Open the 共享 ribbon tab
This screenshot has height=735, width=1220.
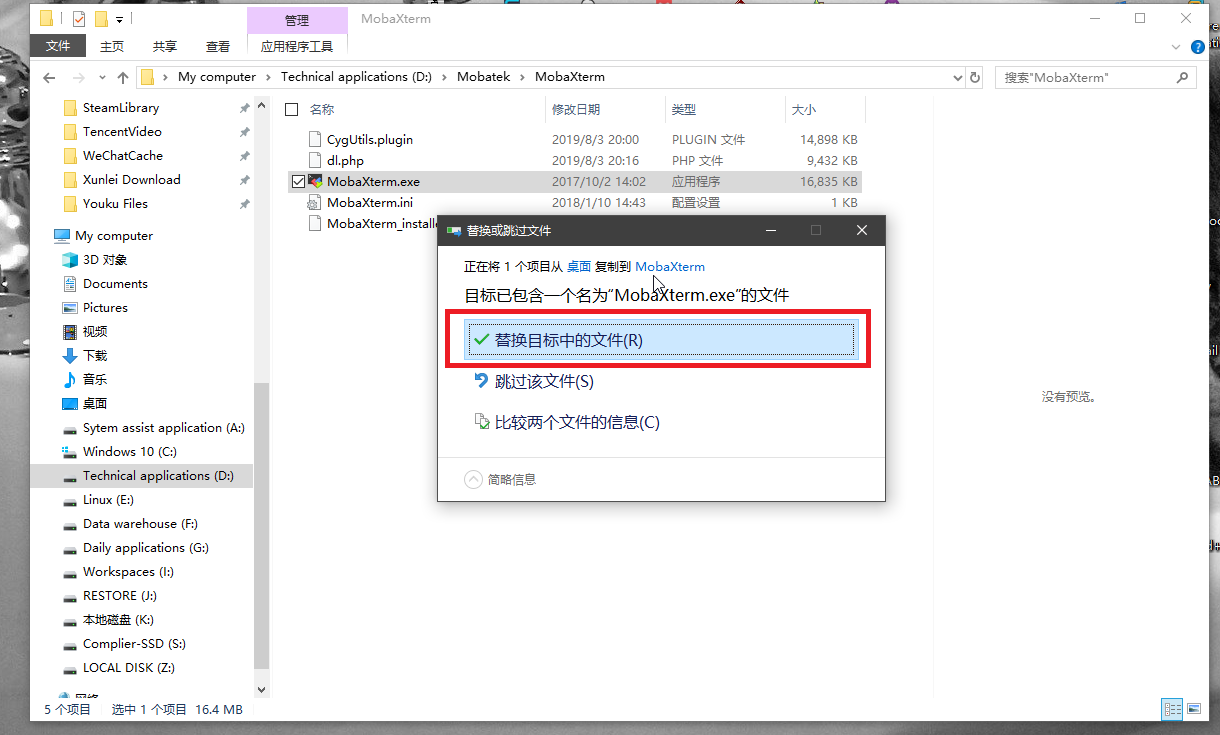(165, 46)
